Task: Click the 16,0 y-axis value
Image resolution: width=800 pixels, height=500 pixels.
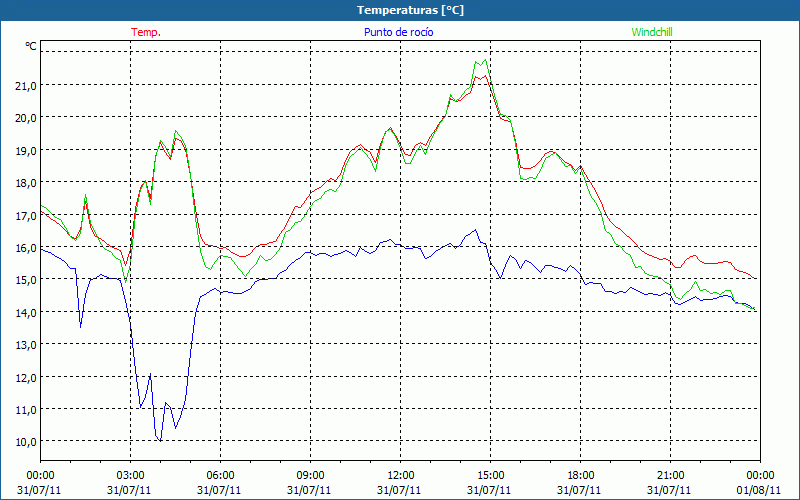Action: (x=26, y=247)
